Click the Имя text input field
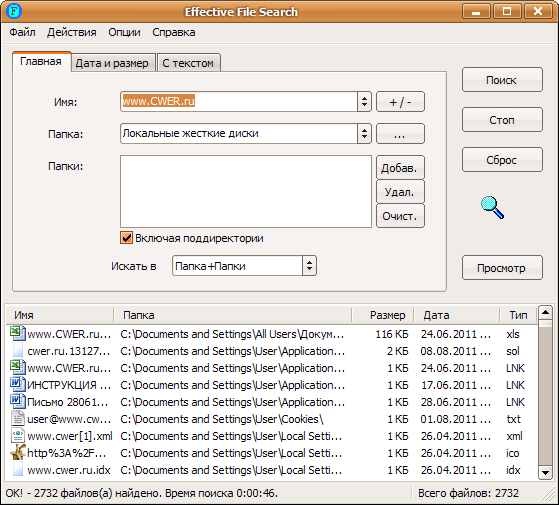 [239, 102]
